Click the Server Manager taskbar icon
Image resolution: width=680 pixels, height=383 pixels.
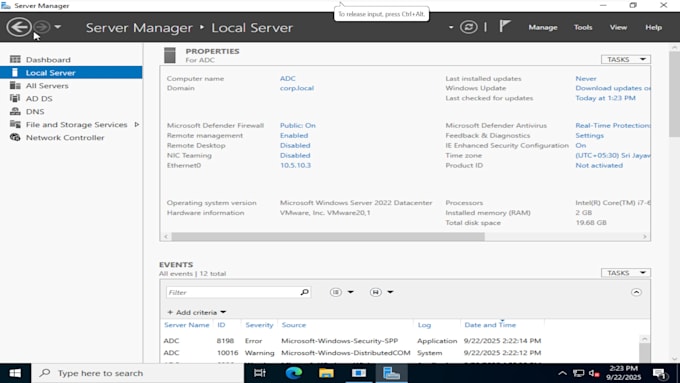click(x=391, y=373)
